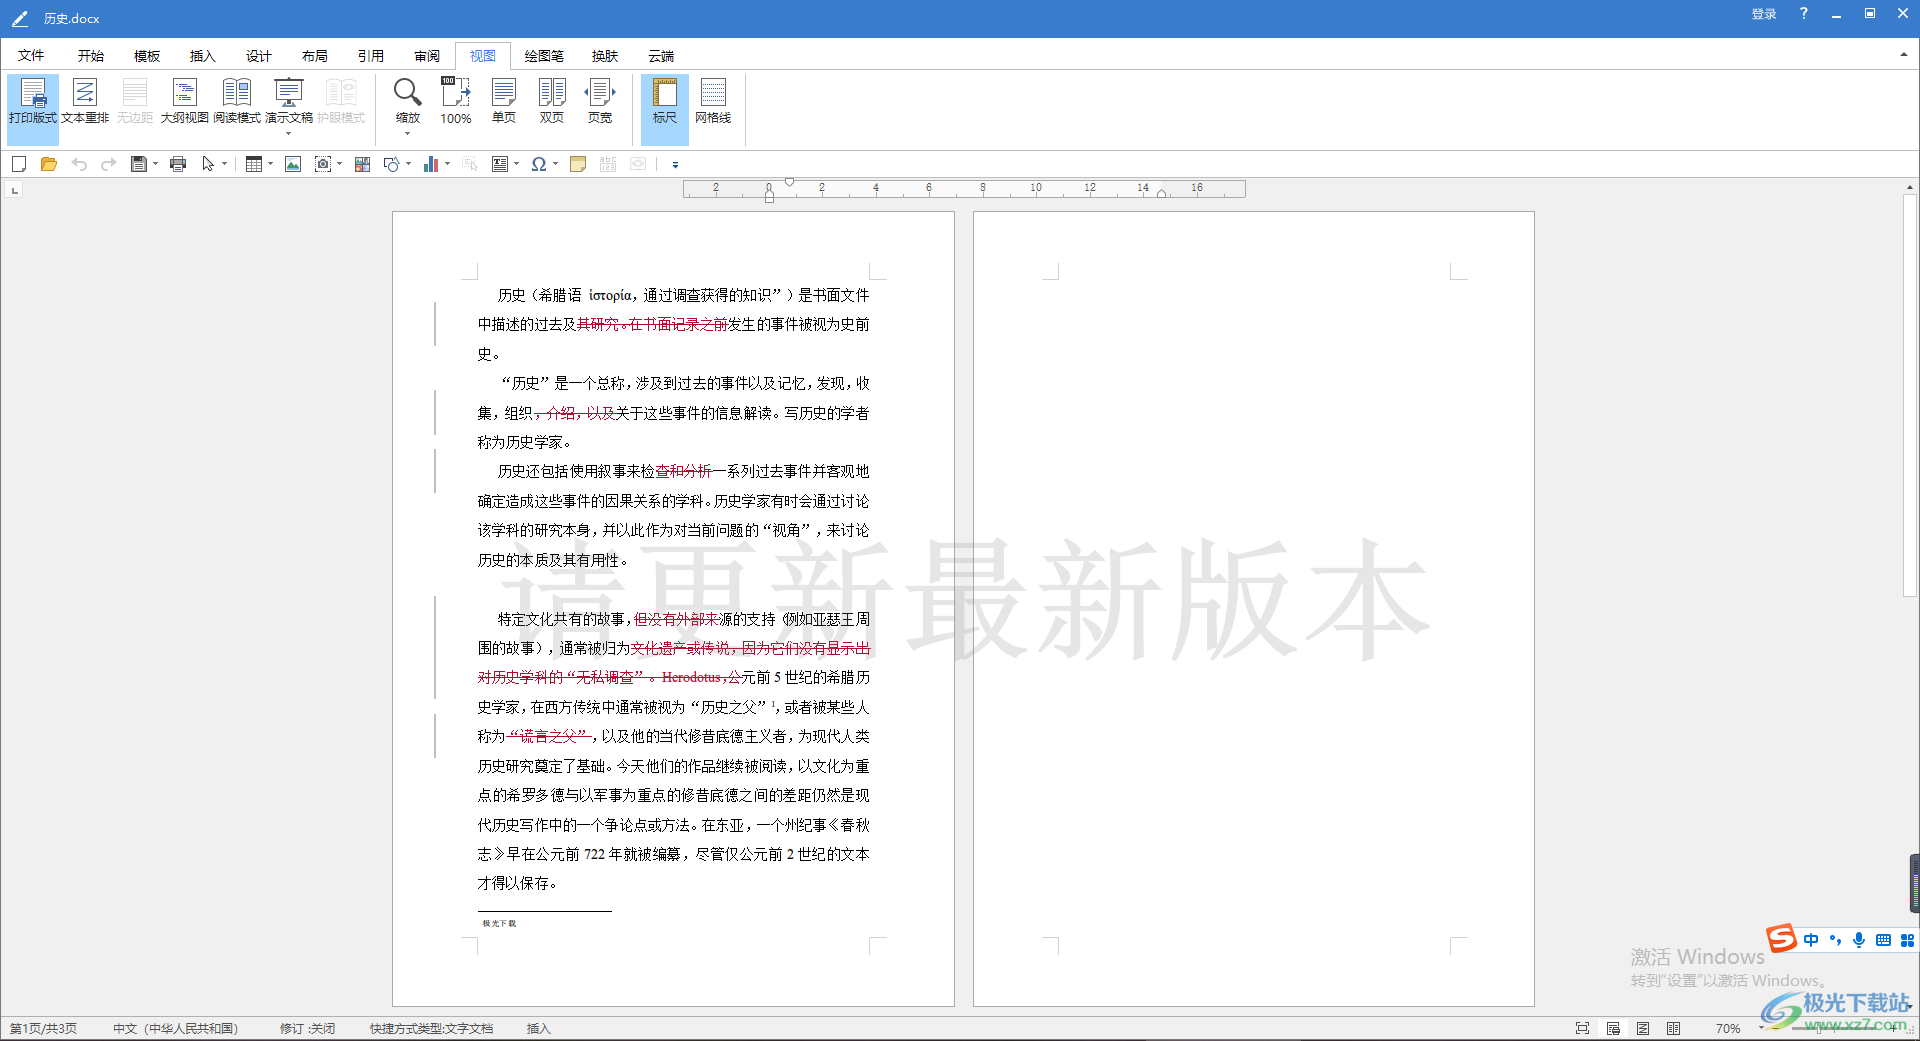This screenshot has height=1041, width=1920.
Task: Expand the Omega symbol dropdown
Action: click(x=555, y=164)
